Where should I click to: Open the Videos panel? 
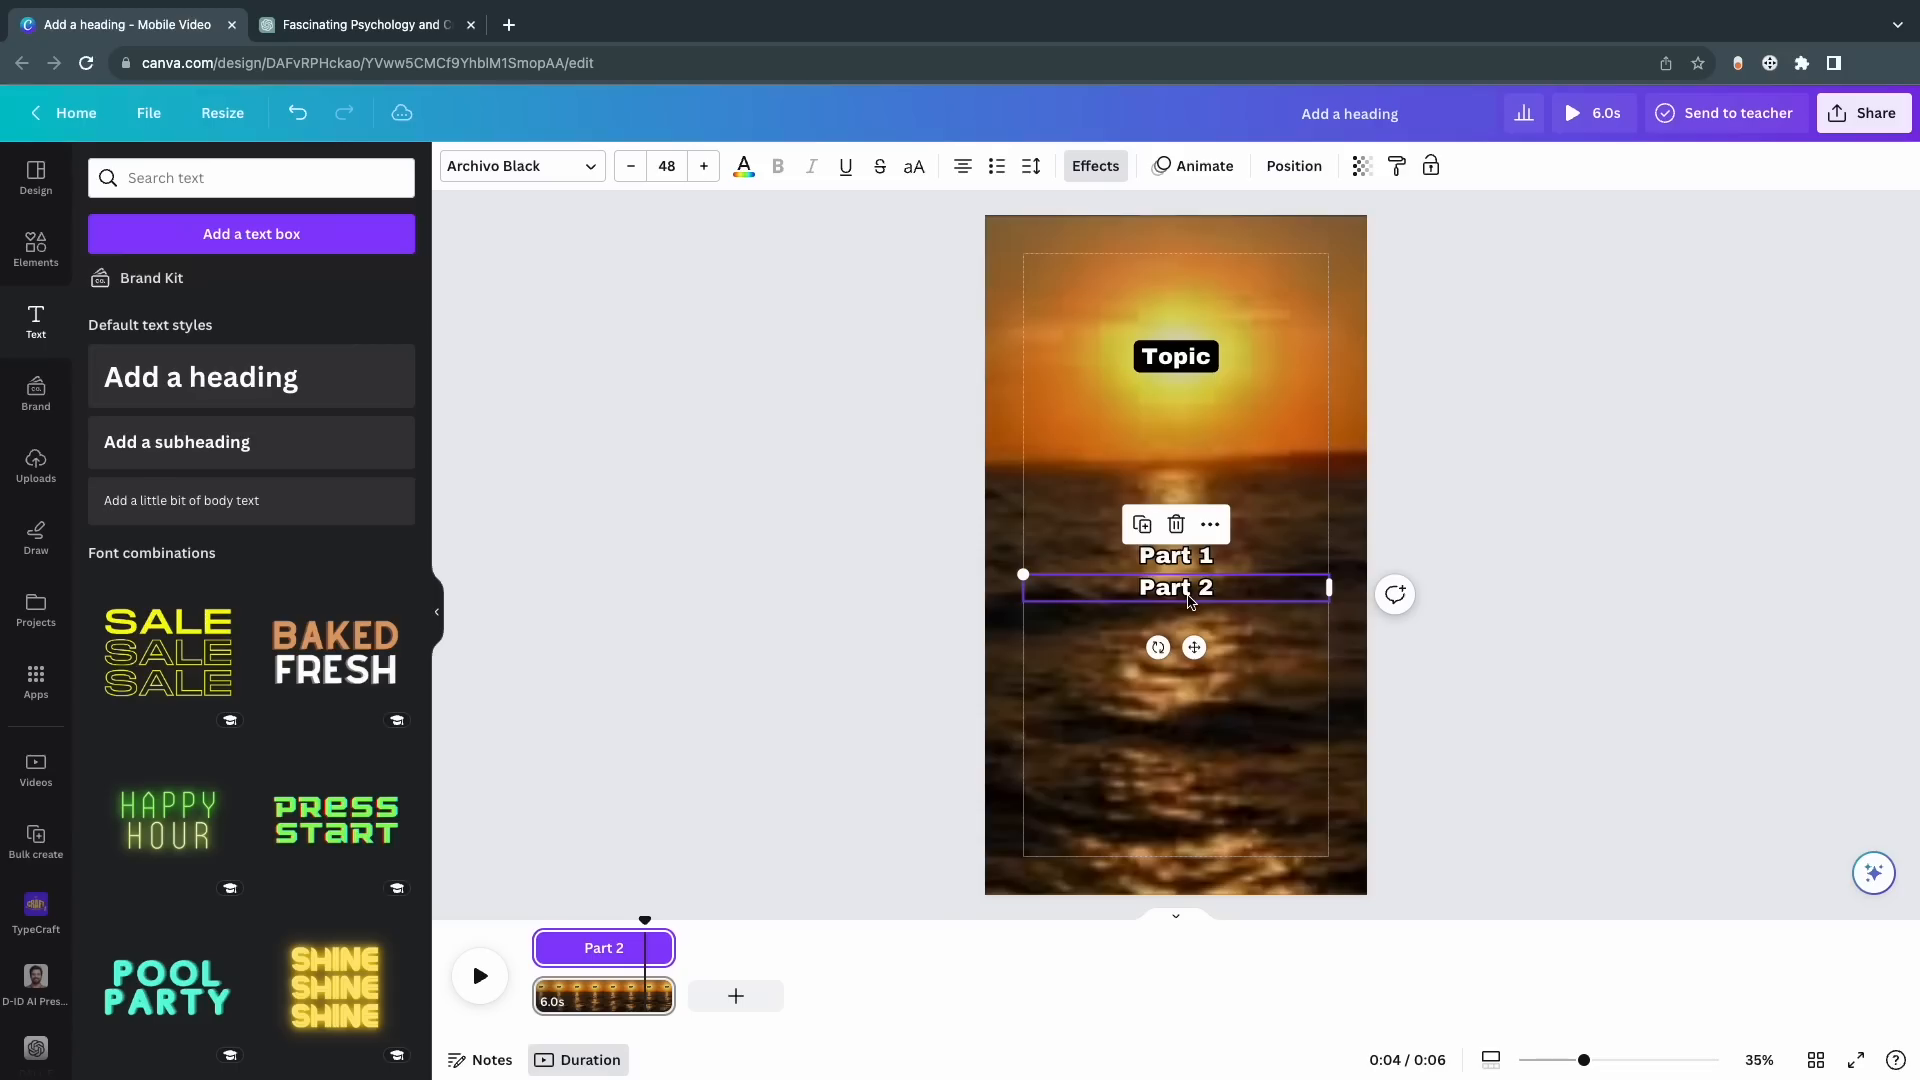click(x=36, y=769)
